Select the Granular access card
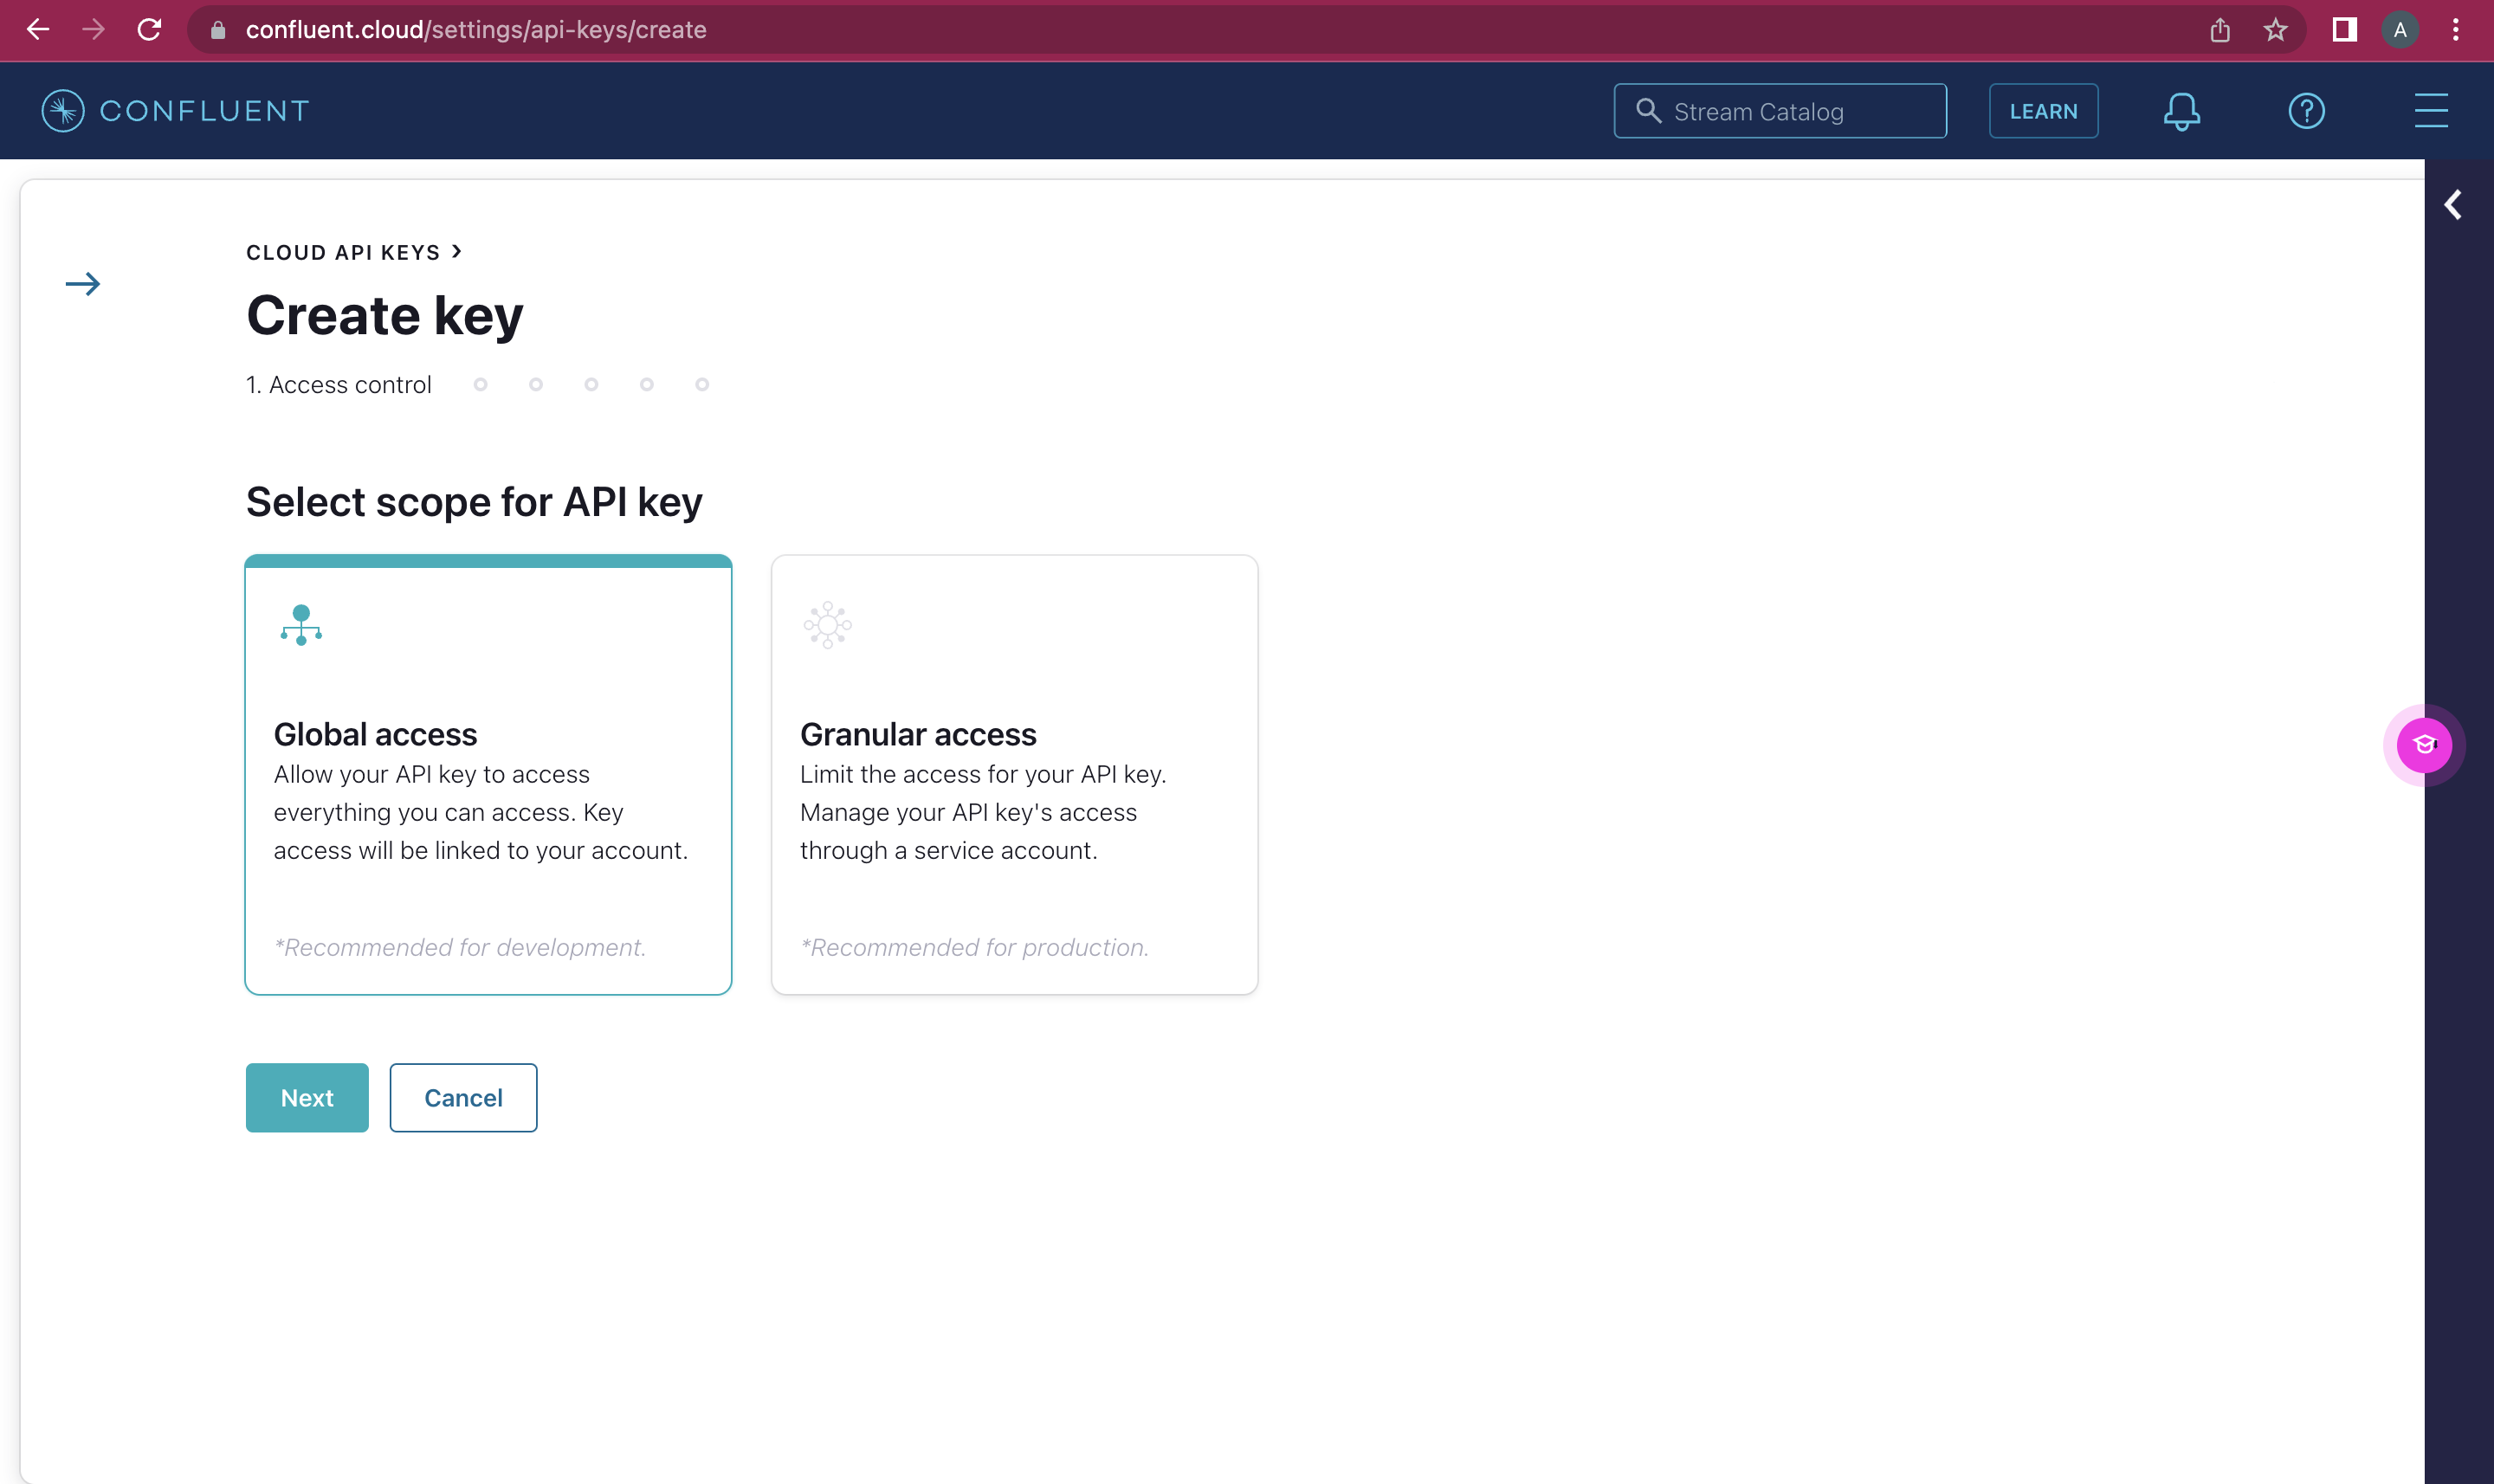The image size is (2494, 1484). (x=1014, y=775)
